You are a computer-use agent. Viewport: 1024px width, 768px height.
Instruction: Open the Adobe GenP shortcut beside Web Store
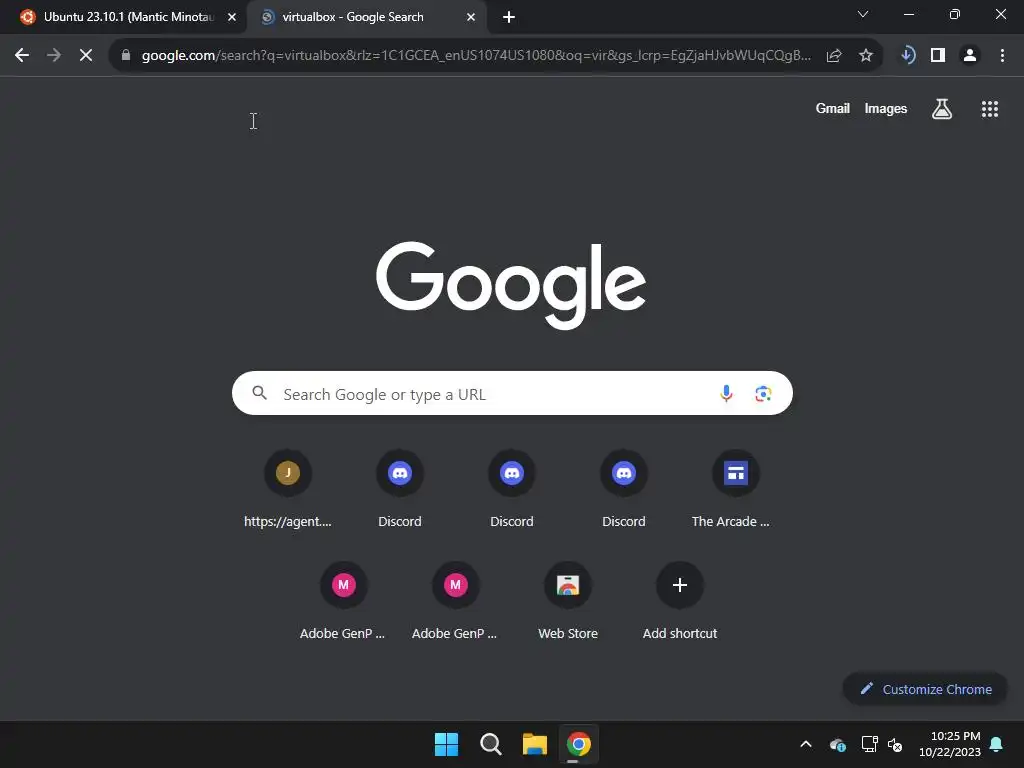point(455,600)
